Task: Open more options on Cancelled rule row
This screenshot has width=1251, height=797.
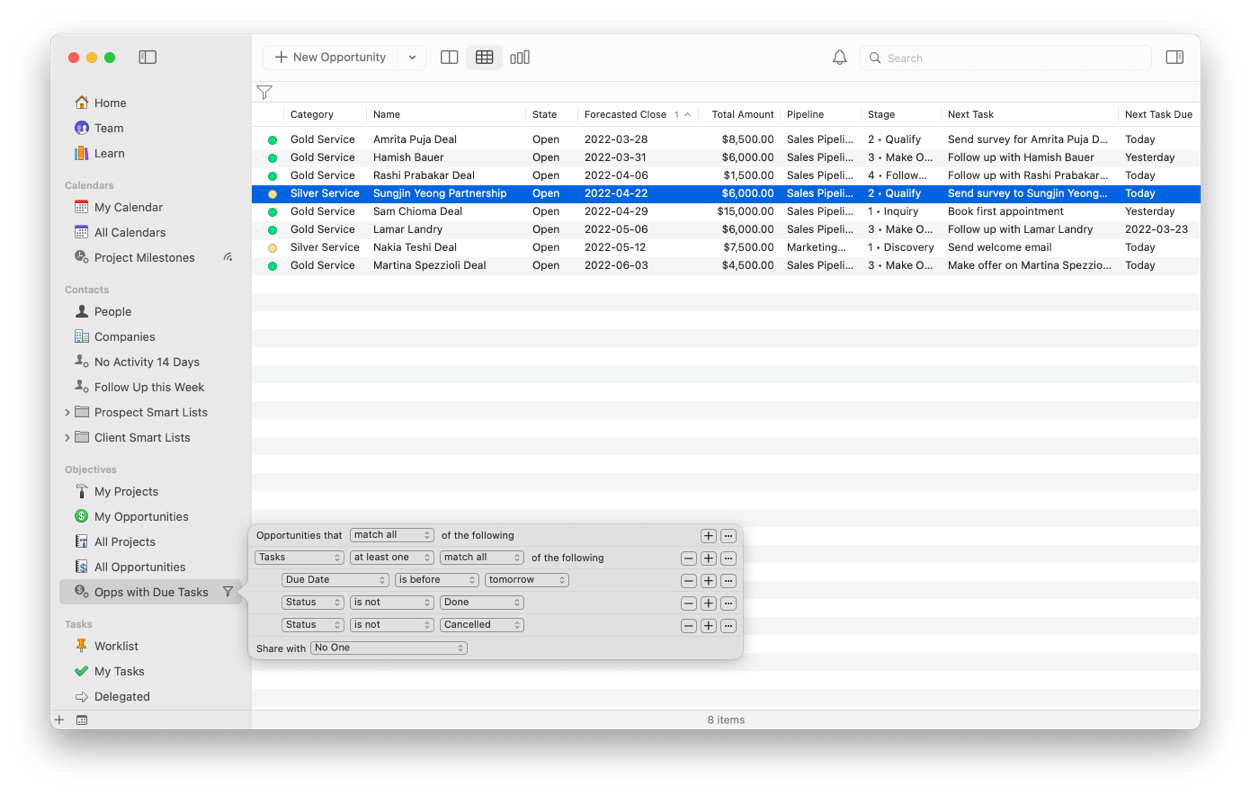Action: (x=729, y=626)
